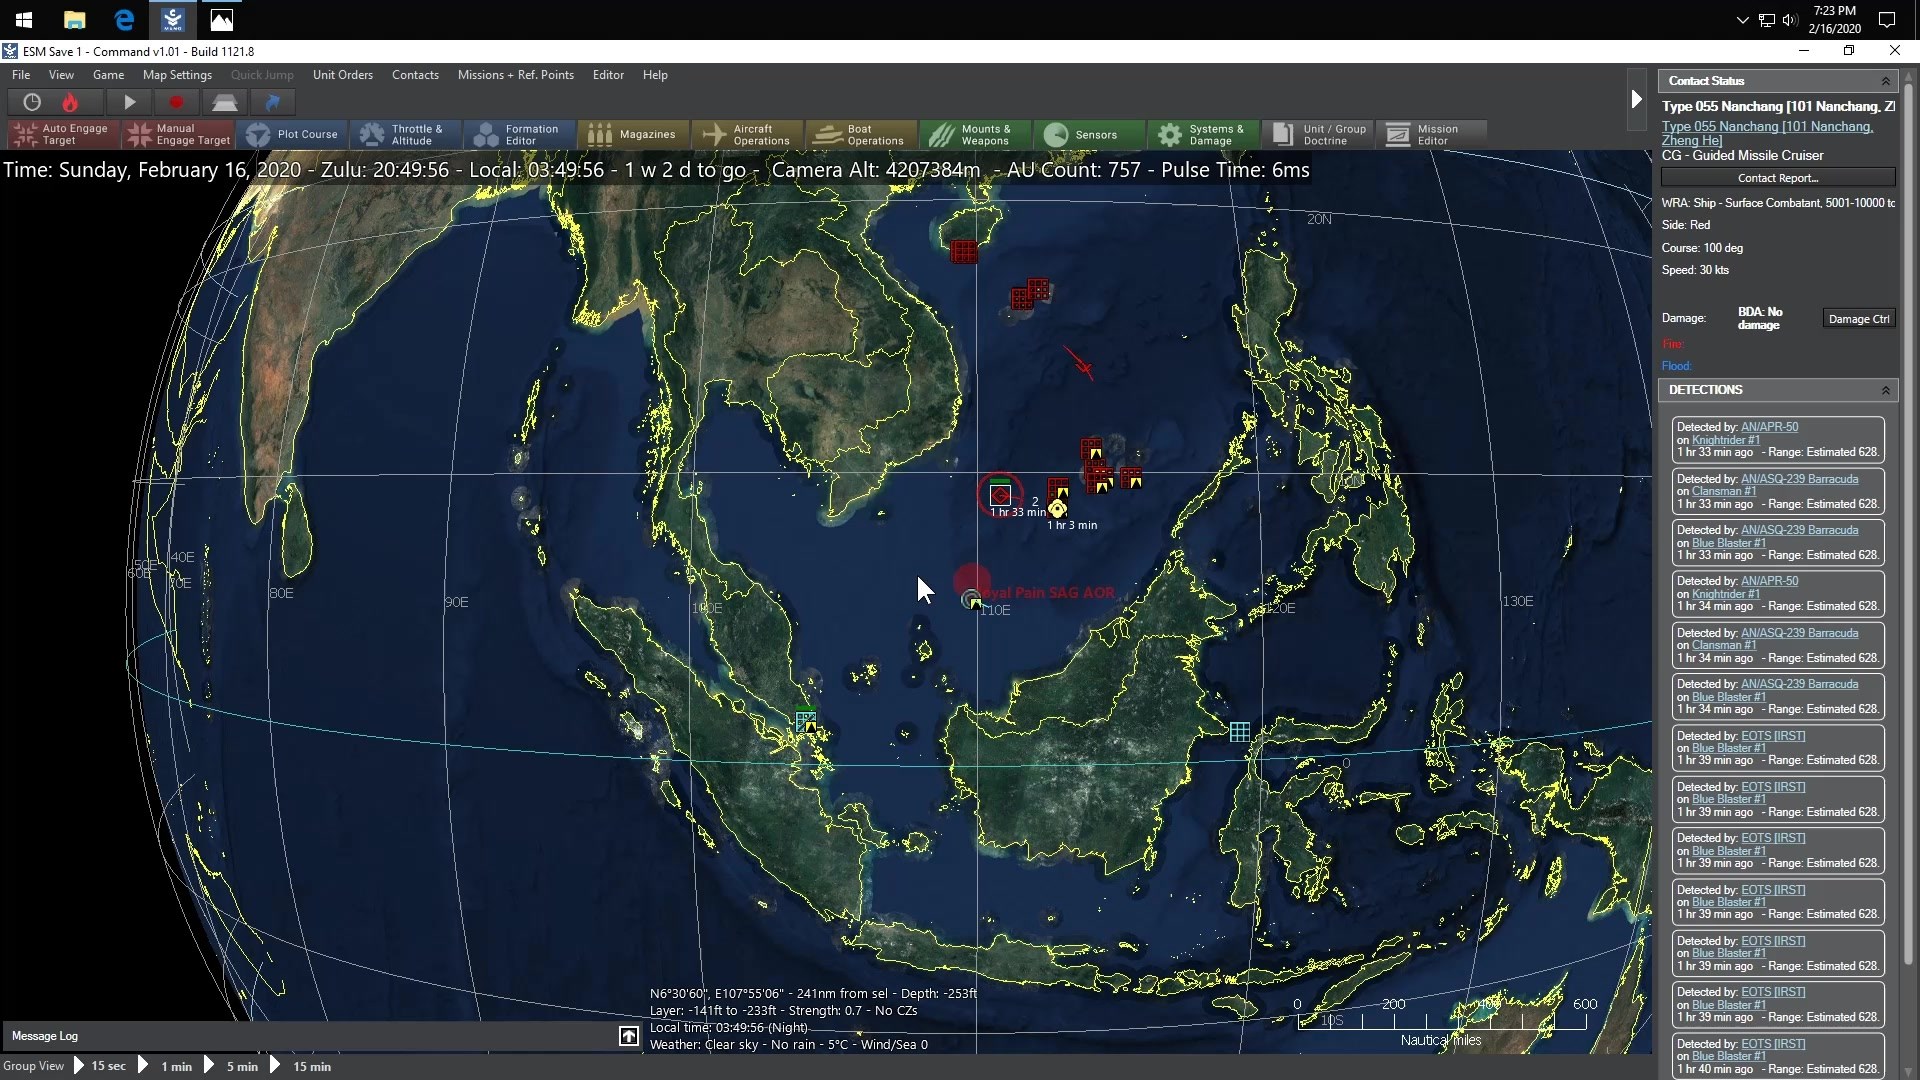1920x1080 pixels.
Task: Click the blue arrow toolbar icon
Action: [272, 102]
